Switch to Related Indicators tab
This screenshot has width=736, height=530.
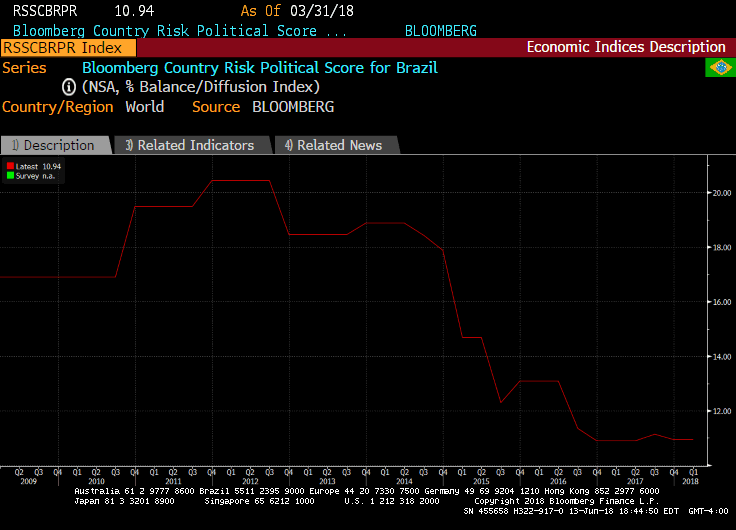coord(192,145)
